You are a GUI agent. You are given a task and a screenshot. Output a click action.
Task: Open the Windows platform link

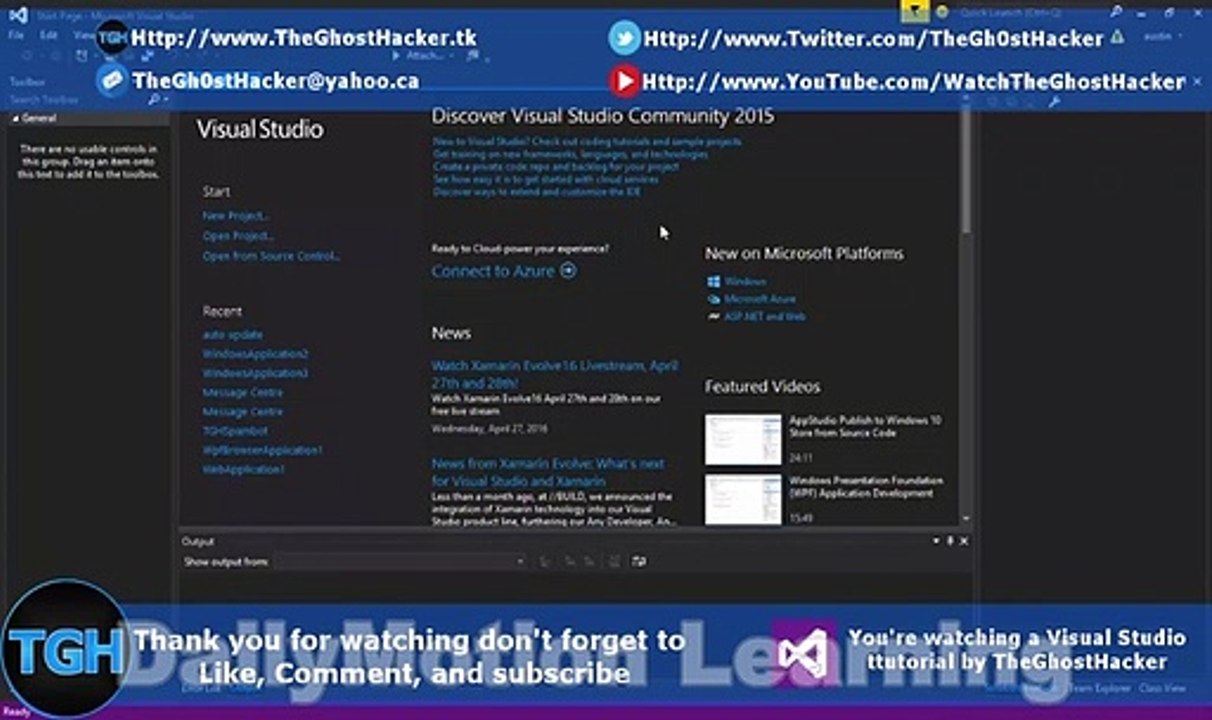[x=745, y=282]
